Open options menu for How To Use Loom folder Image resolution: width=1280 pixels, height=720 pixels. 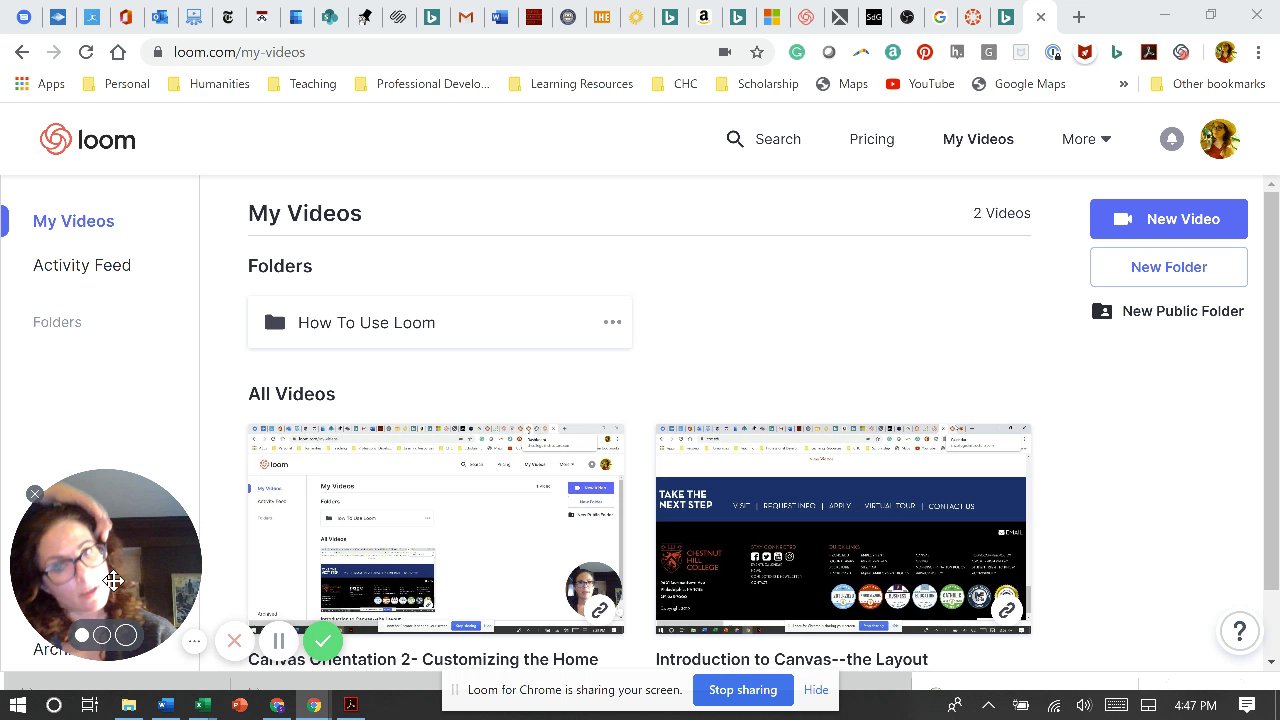(x=612, y=322)
